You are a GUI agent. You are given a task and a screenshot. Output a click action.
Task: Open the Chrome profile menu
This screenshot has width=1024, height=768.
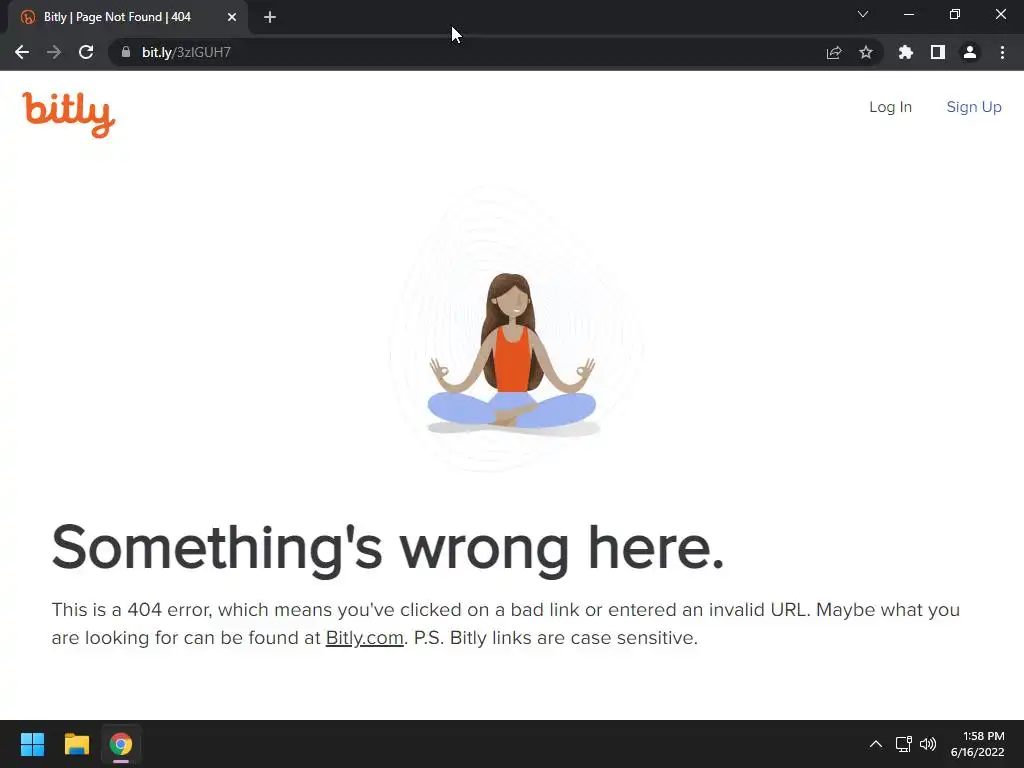(x=970, y=52)
